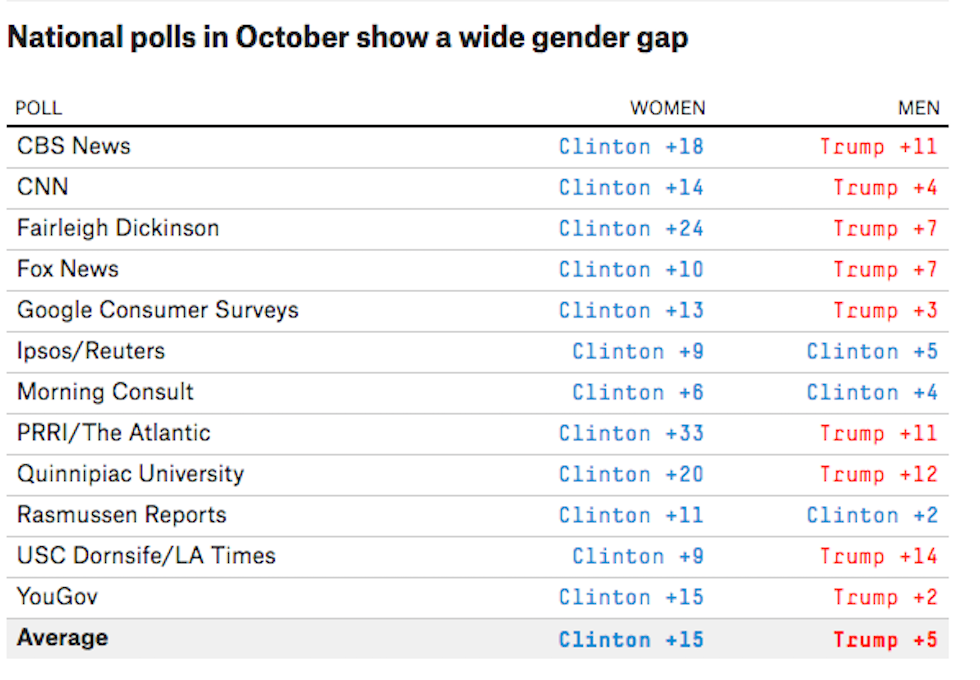Click the Rasmussen Reports poll label
The width and height of the screenshot is (980, 680).
pyautogui.click(x=122, y=515)
